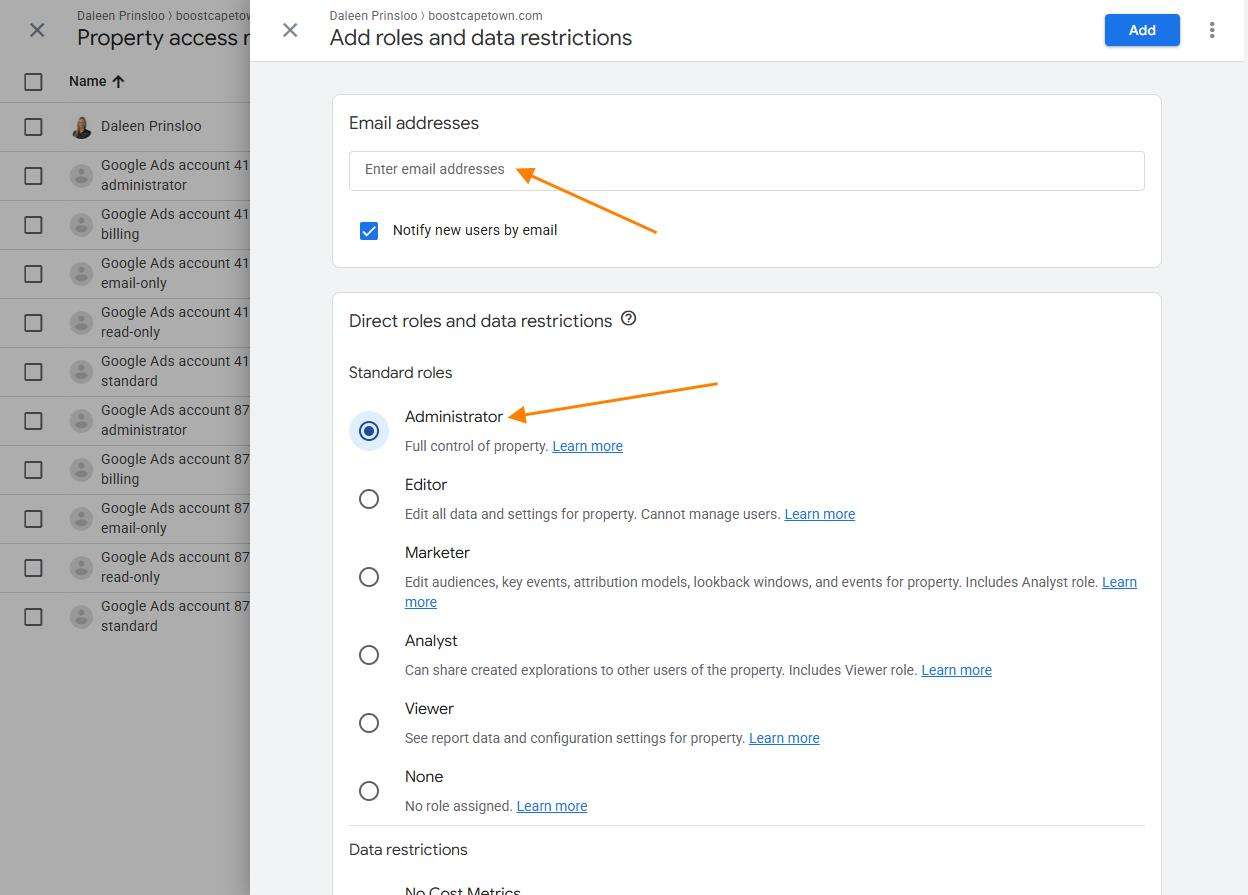Check box for Google Ads account 41 read-only

click(33, 323)
